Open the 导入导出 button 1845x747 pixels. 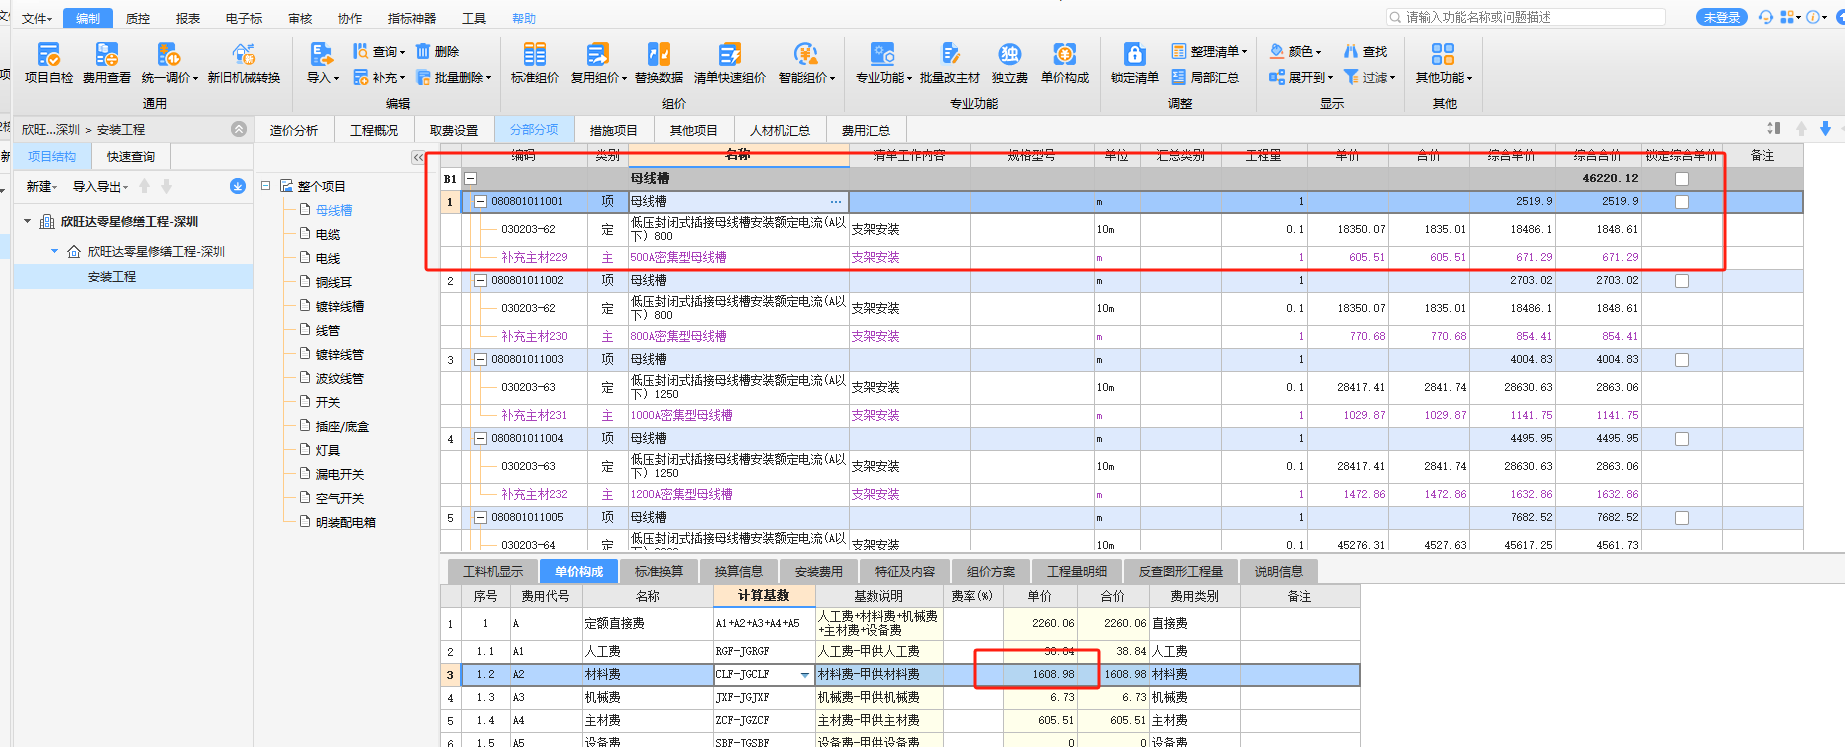click(x=100, y=186)
